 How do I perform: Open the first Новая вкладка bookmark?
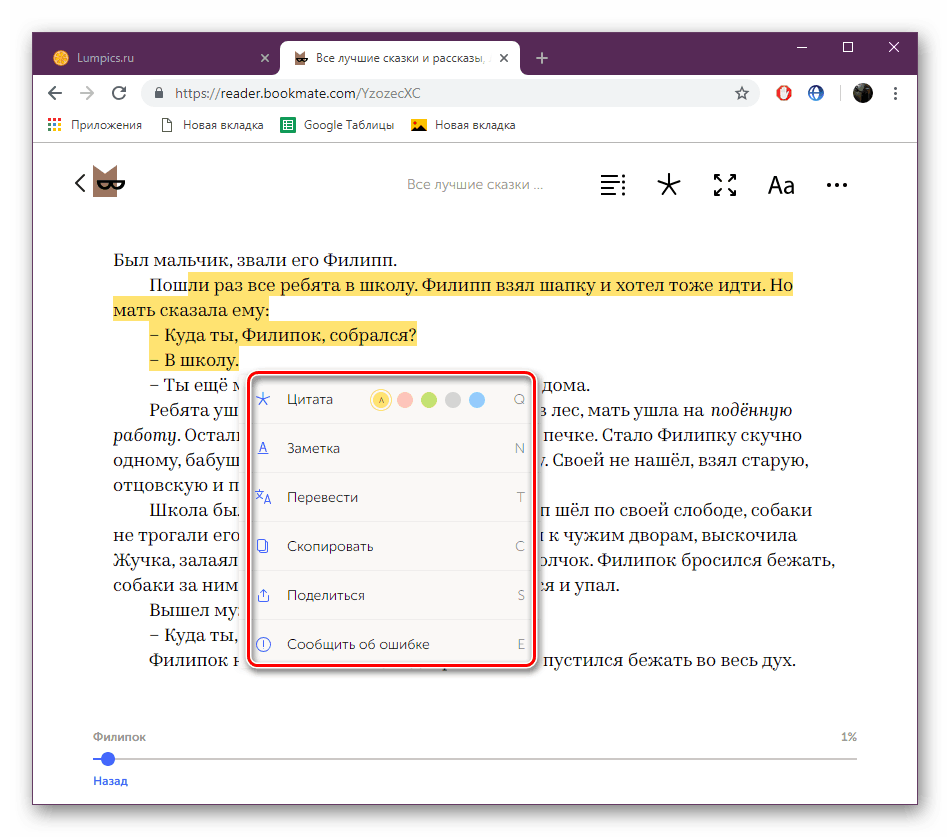213,125
